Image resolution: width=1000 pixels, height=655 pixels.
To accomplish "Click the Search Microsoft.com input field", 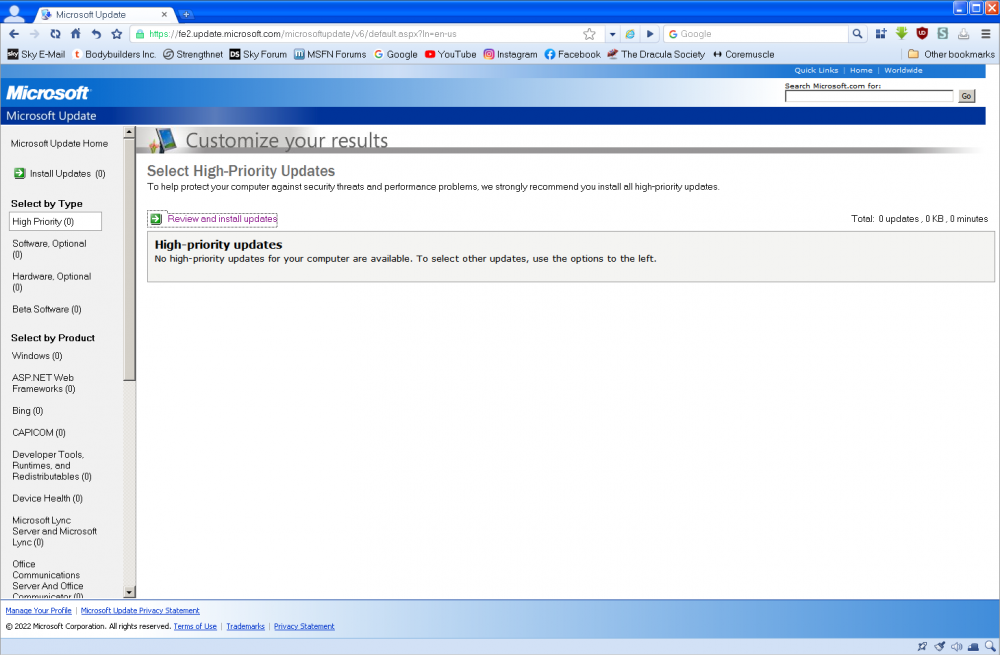I will click(868, 96).
